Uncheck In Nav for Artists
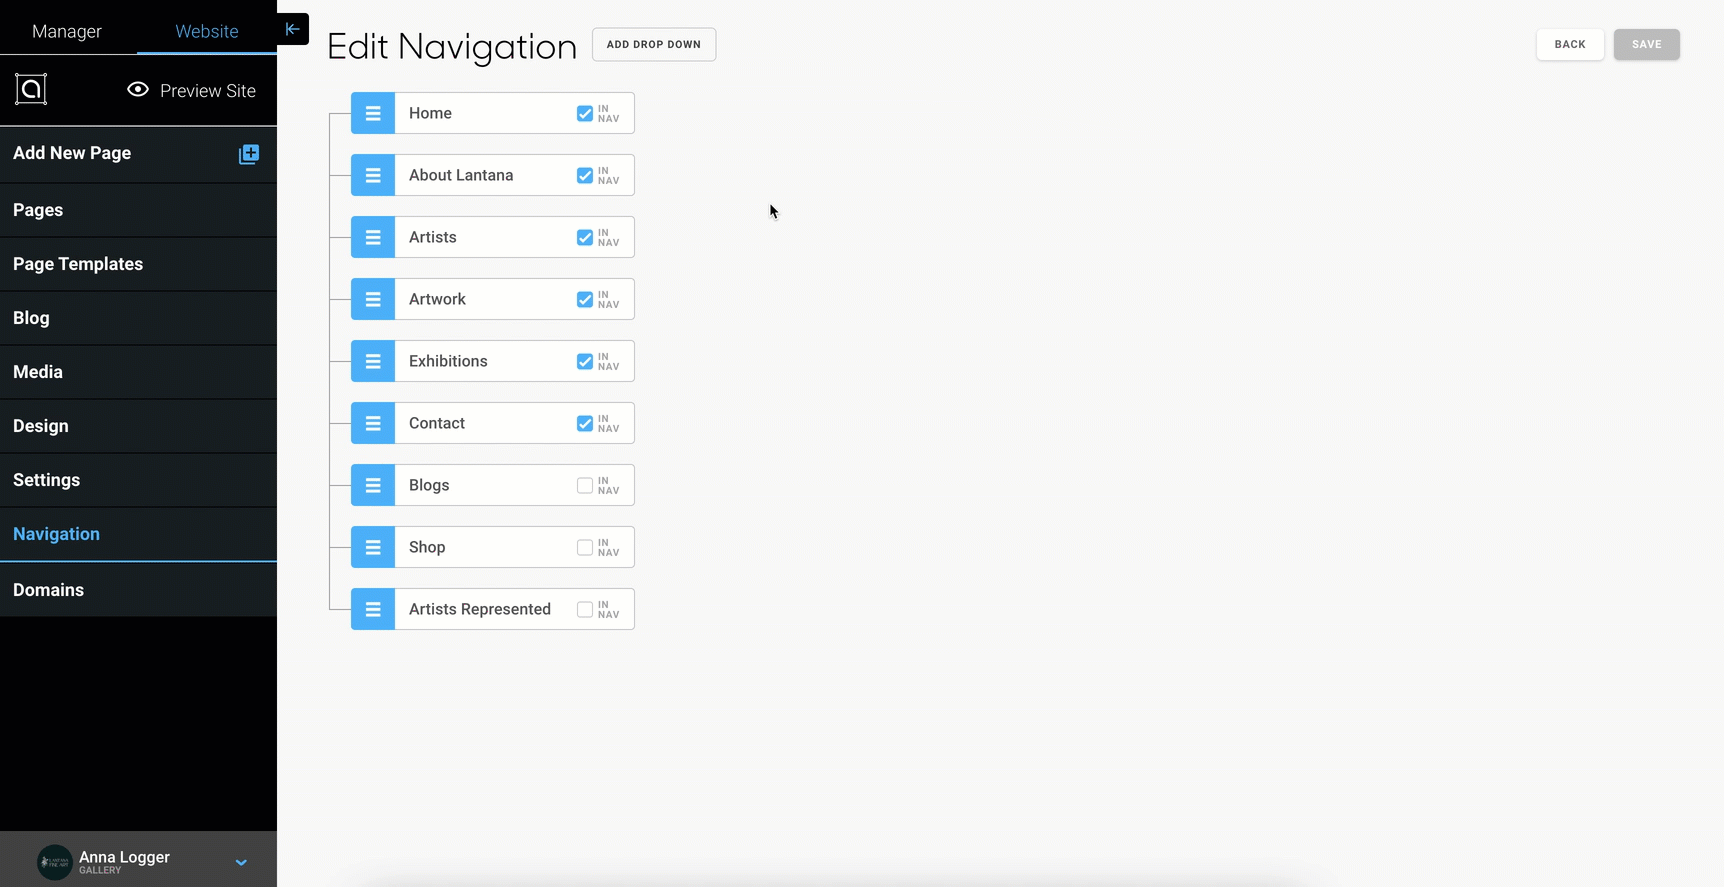 585,238
